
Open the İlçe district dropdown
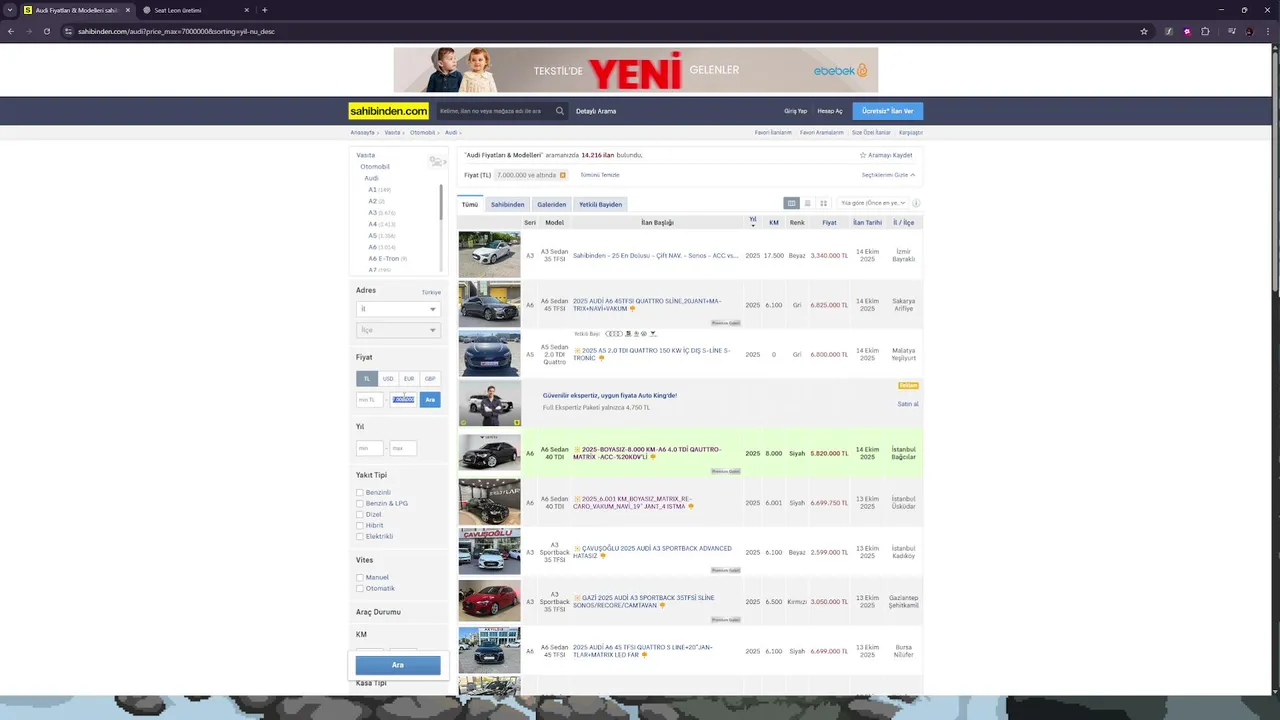(x=398, y=330)
